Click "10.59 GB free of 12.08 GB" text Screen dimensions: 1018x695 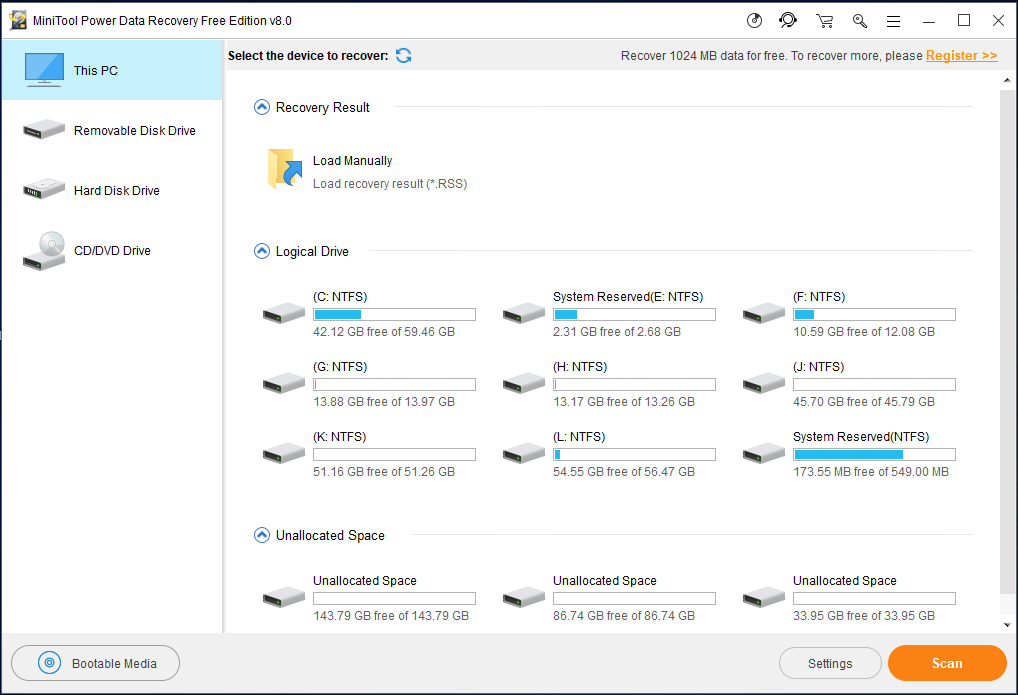click(863, 332)
